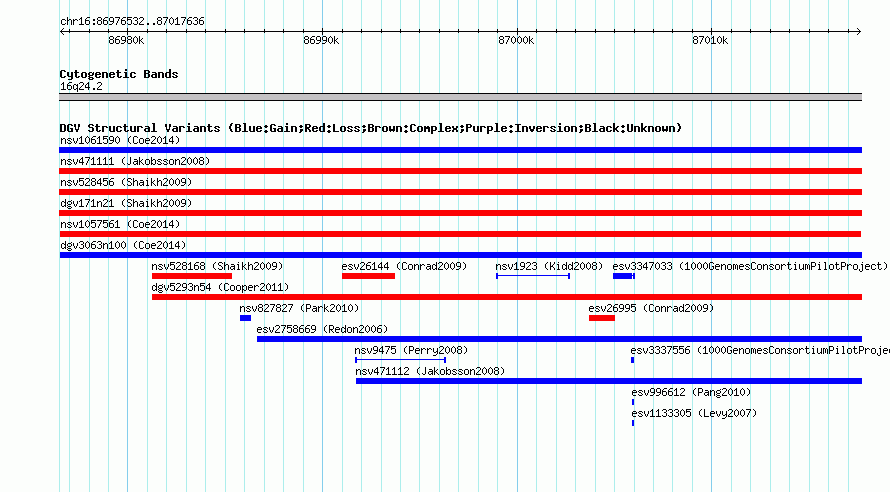The height and width of the screenshot is (492, 890).
Task: Select the chr16:86976532..87017636 coordinates text
Action: (x=132, y=22)
